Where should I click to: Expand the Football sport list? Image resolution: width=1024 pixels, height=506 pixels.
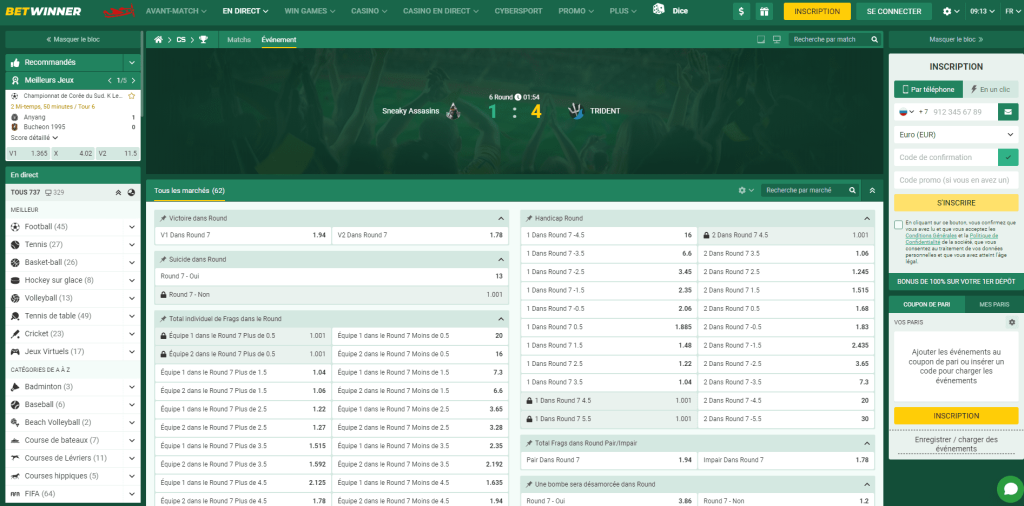coord(132,227)
